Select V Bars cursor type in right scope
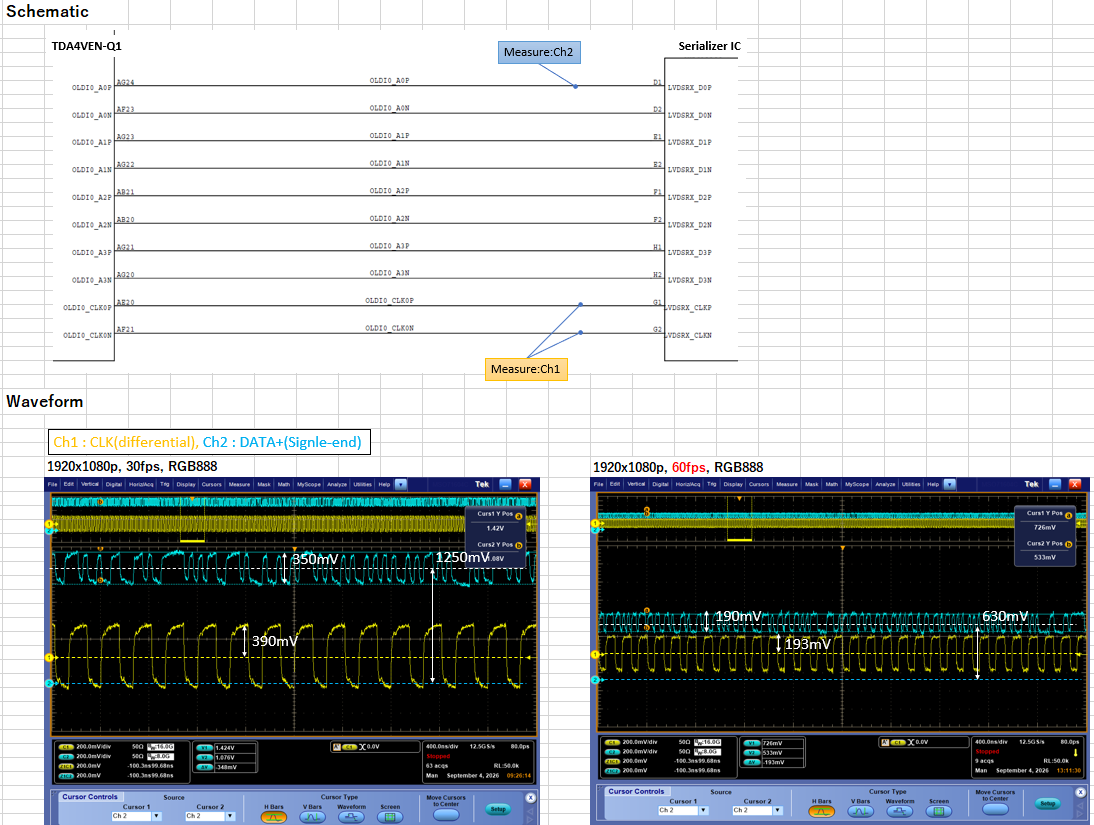This screenshot has width=1094, height=825. (x=860, y=811)
